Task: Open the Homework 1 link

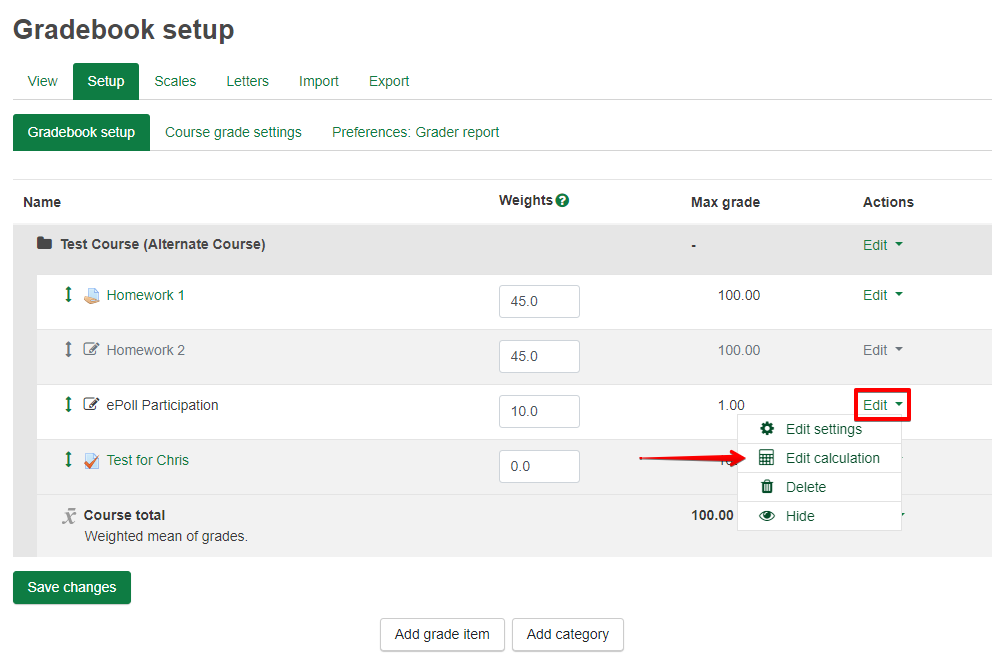Action: coord(145,295)
